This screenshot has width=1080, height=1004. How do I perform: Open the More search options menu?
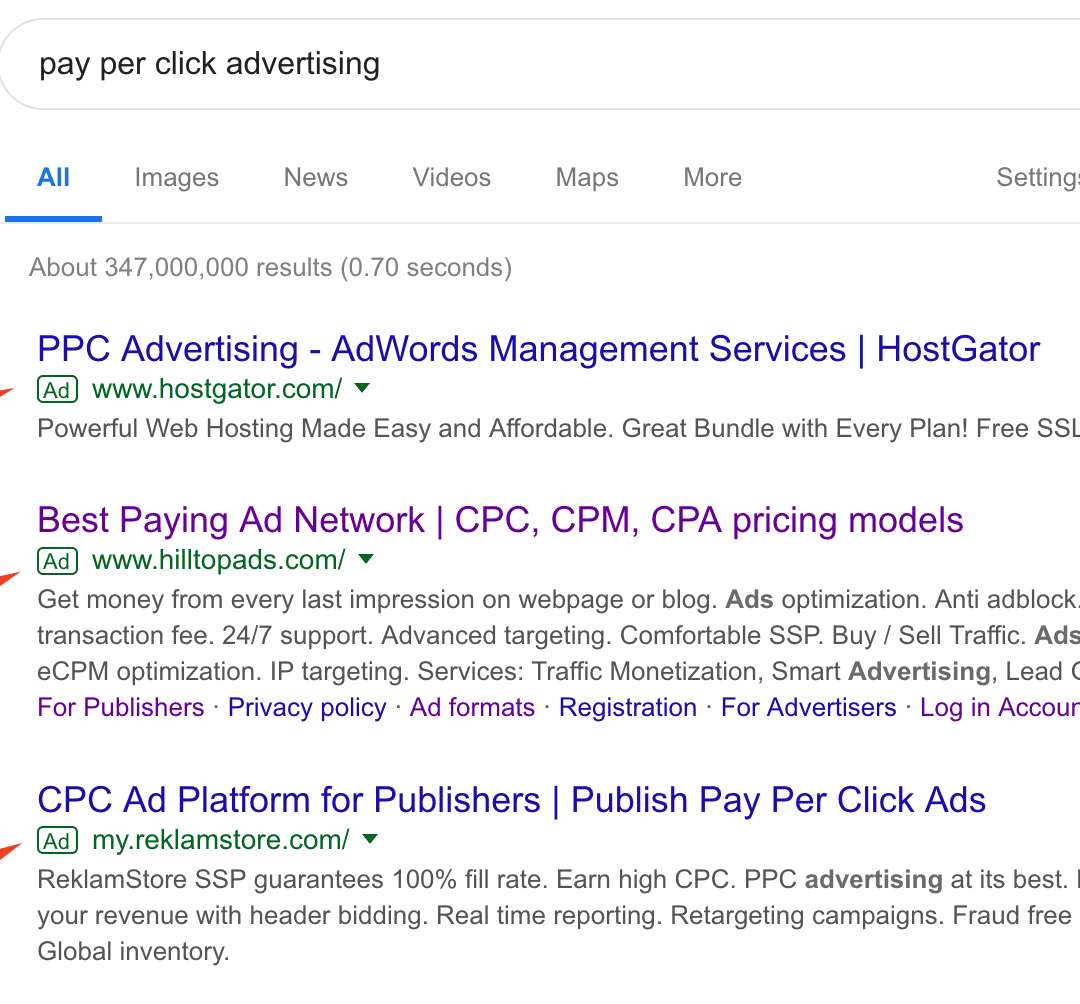(712, 178)
